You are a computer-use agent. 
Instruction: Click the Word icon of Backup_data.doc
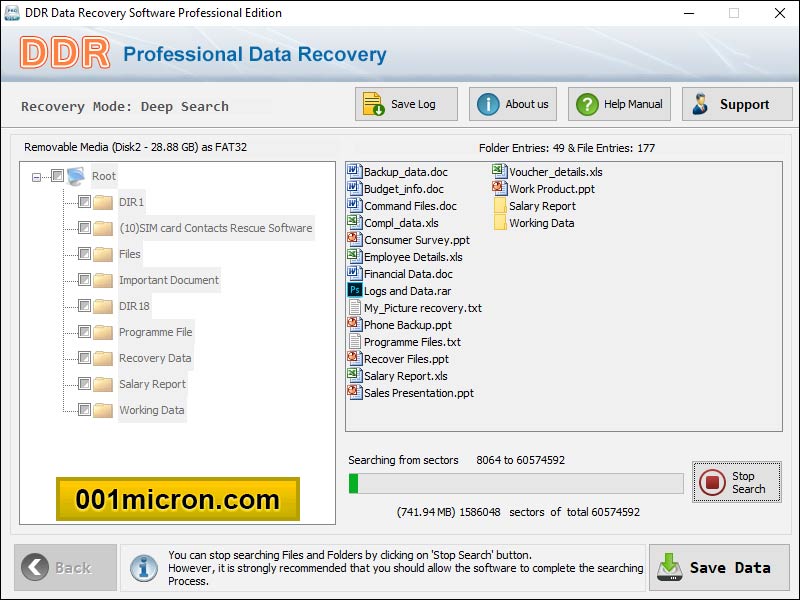click(x=355, y=171)
